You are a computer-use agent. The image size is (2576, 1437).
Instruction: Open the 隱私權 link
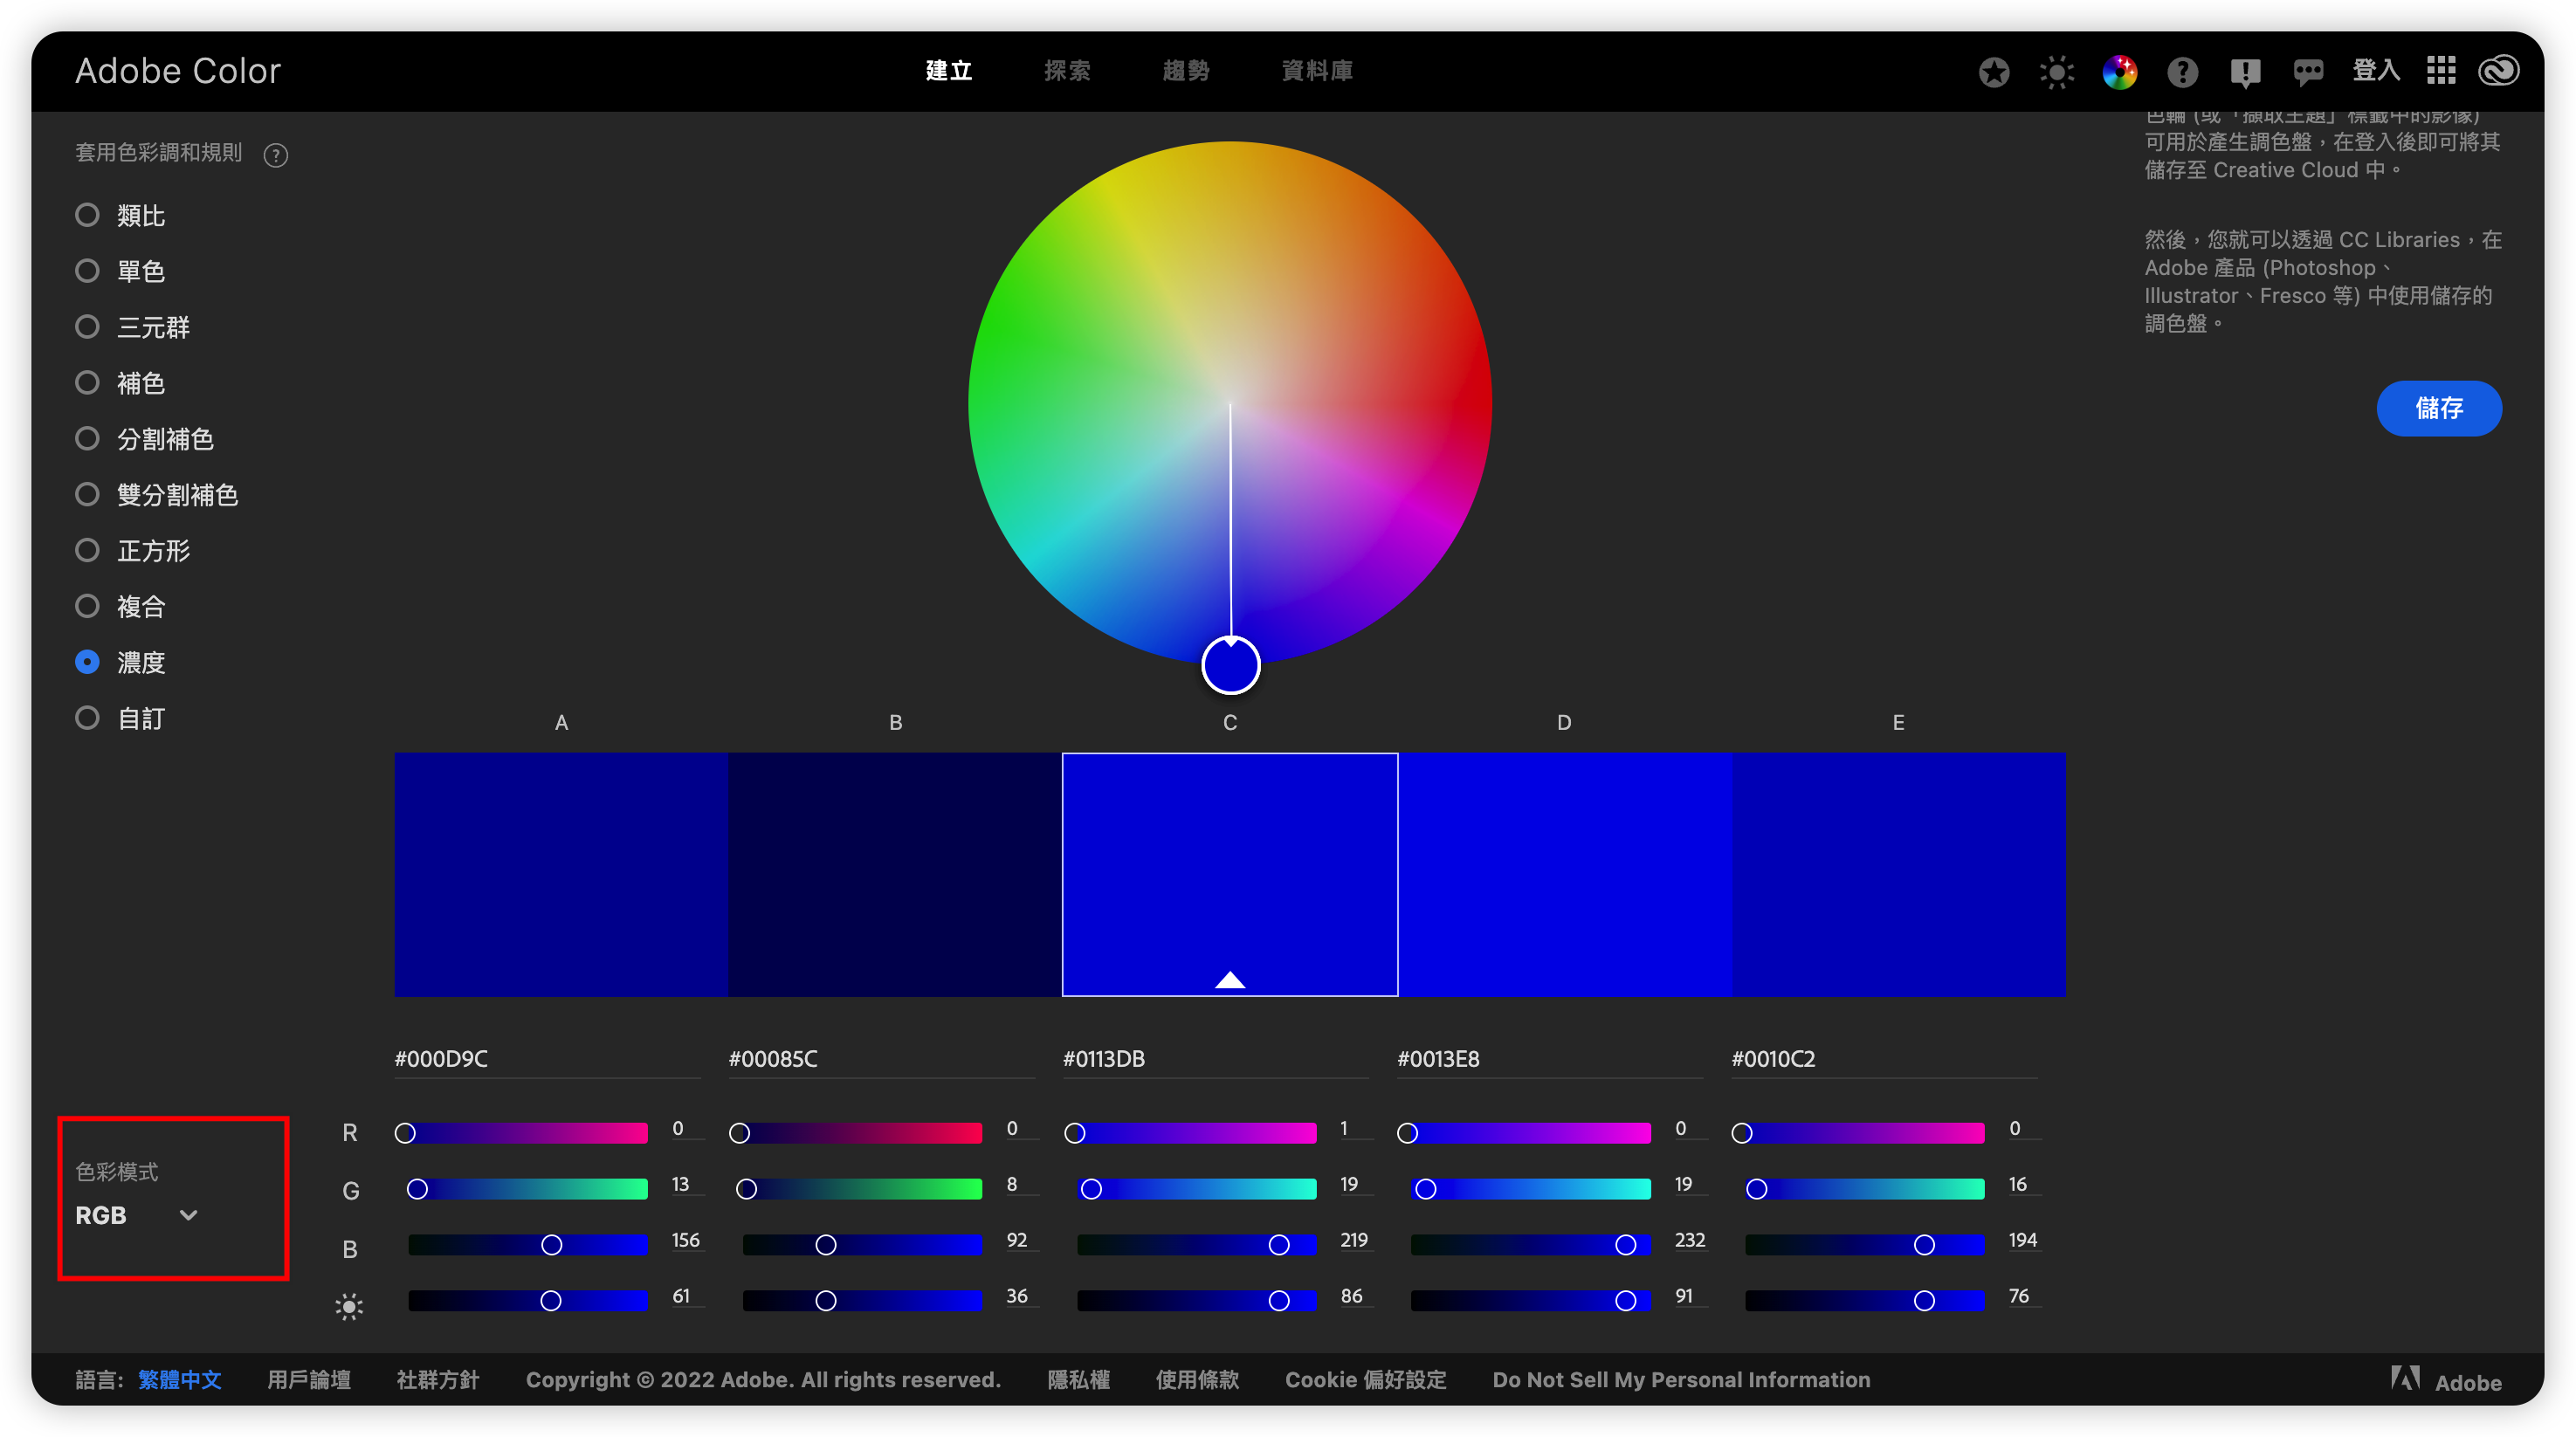coord(1078,1380)
